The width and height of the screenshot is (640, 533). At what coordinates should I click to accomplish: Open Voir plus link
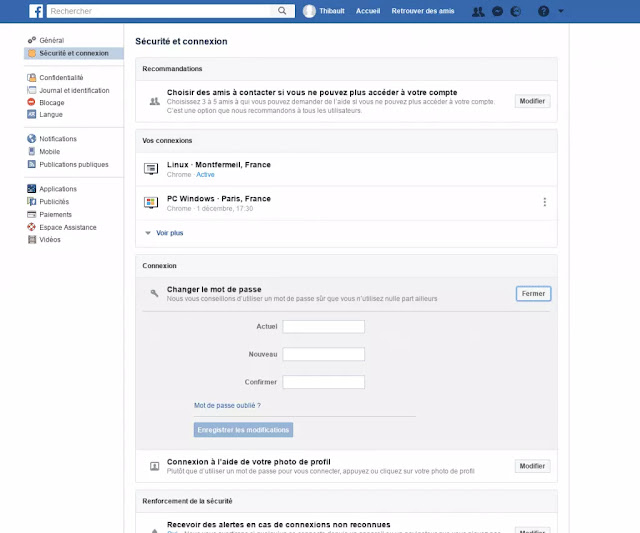pos(170,233)
